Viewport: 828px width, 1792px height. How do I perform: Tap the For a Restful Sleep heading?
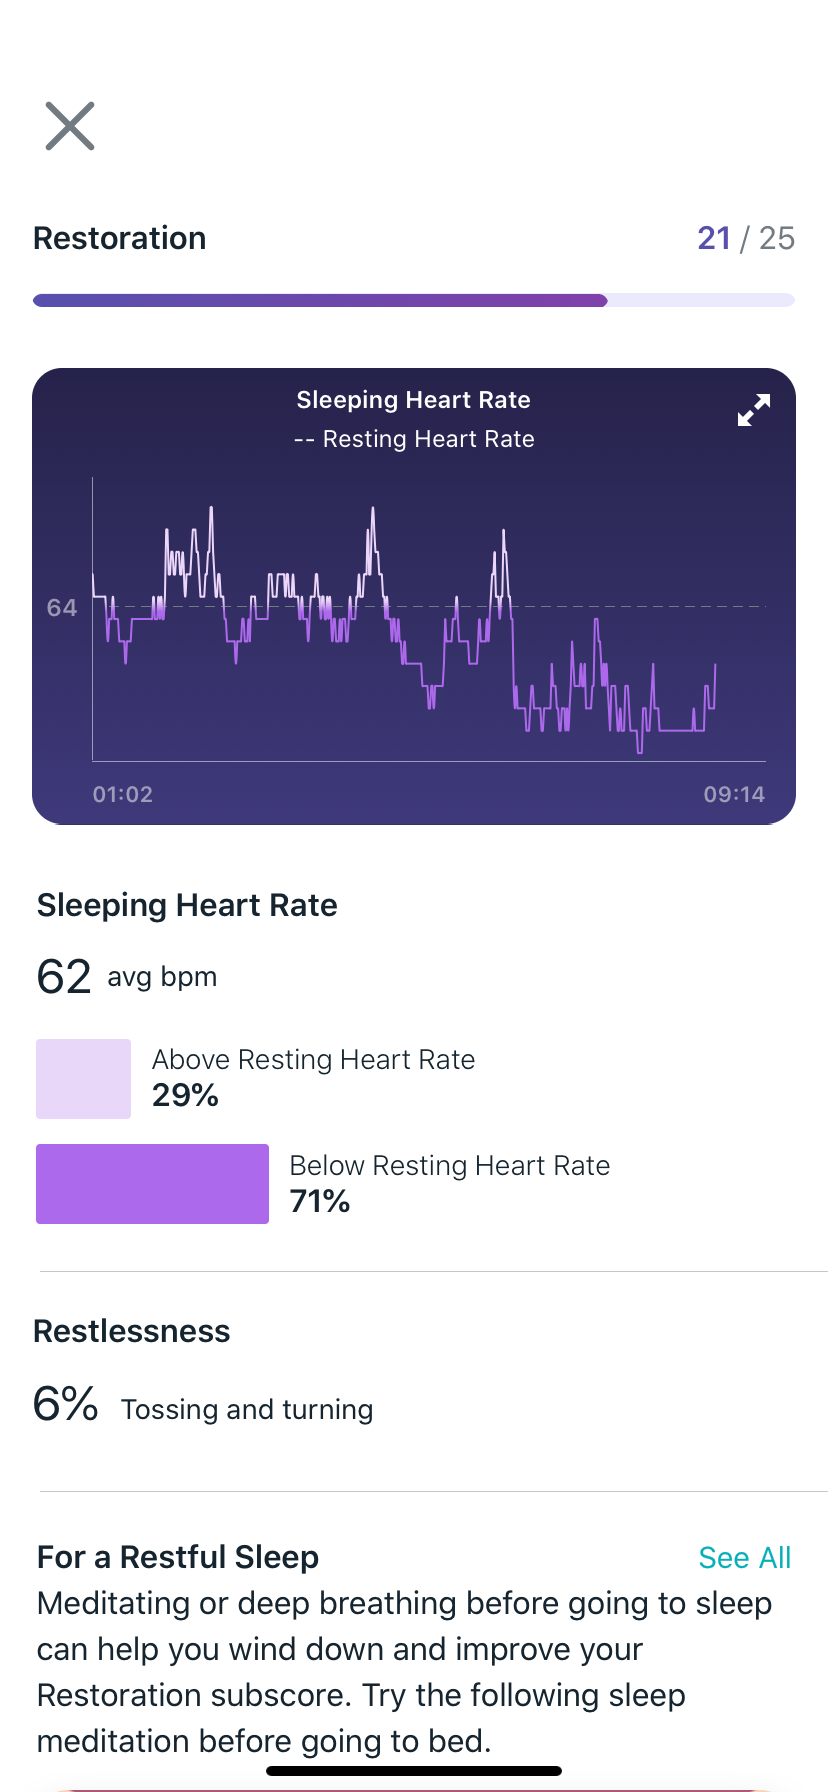click(x=178, y=1557)
